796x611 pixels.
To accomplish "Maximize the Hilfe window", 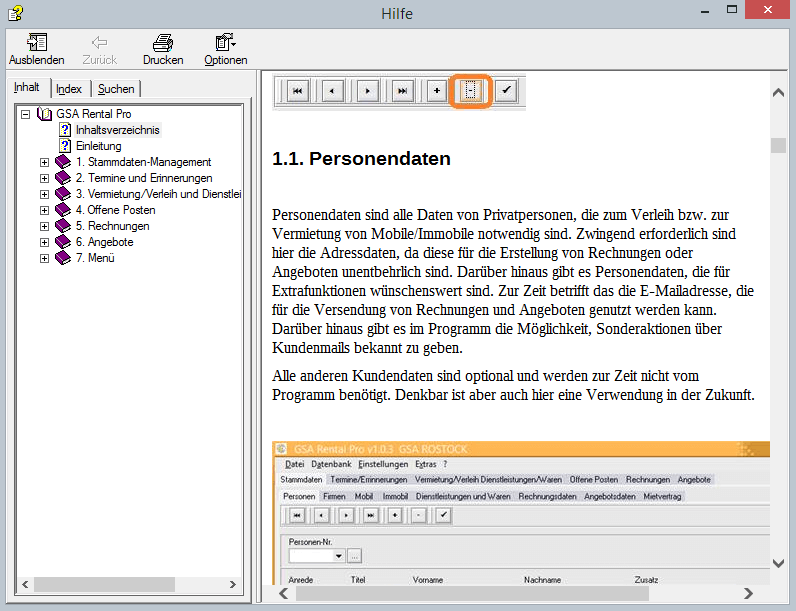I will pos(732,10).
